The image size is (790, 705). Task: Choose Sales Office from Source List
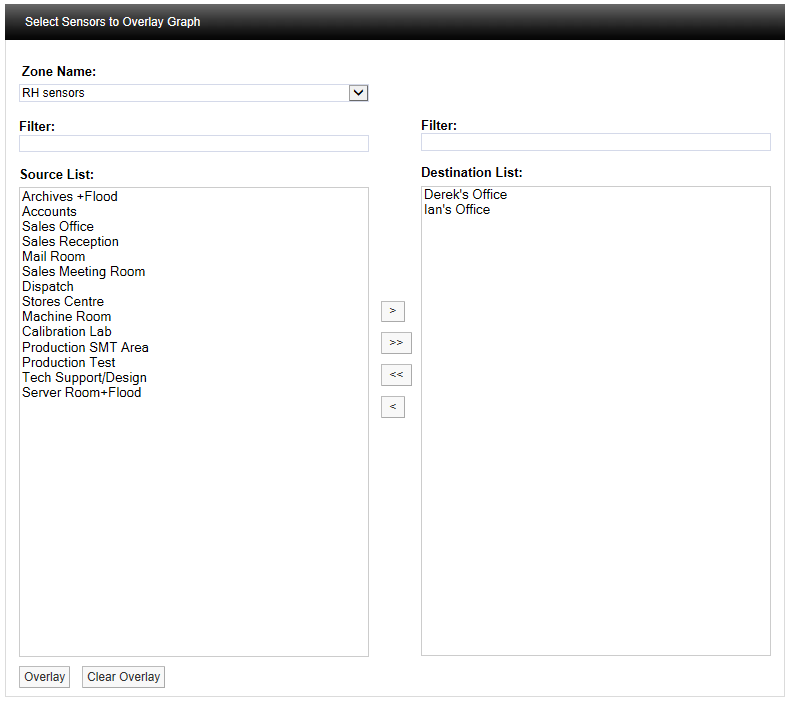tap(58, 227)
